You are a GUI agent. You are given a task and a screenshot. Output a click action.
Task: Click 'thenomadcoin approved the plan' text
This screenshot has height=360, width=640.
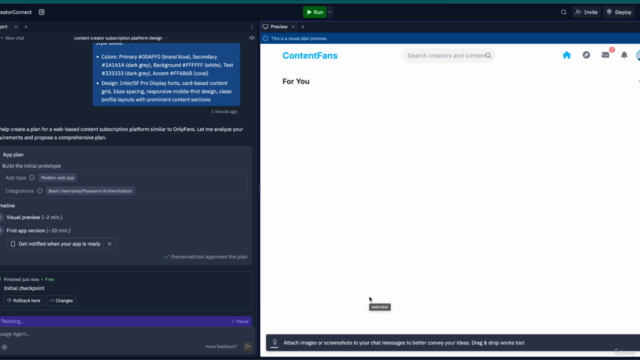click(209, 257)
